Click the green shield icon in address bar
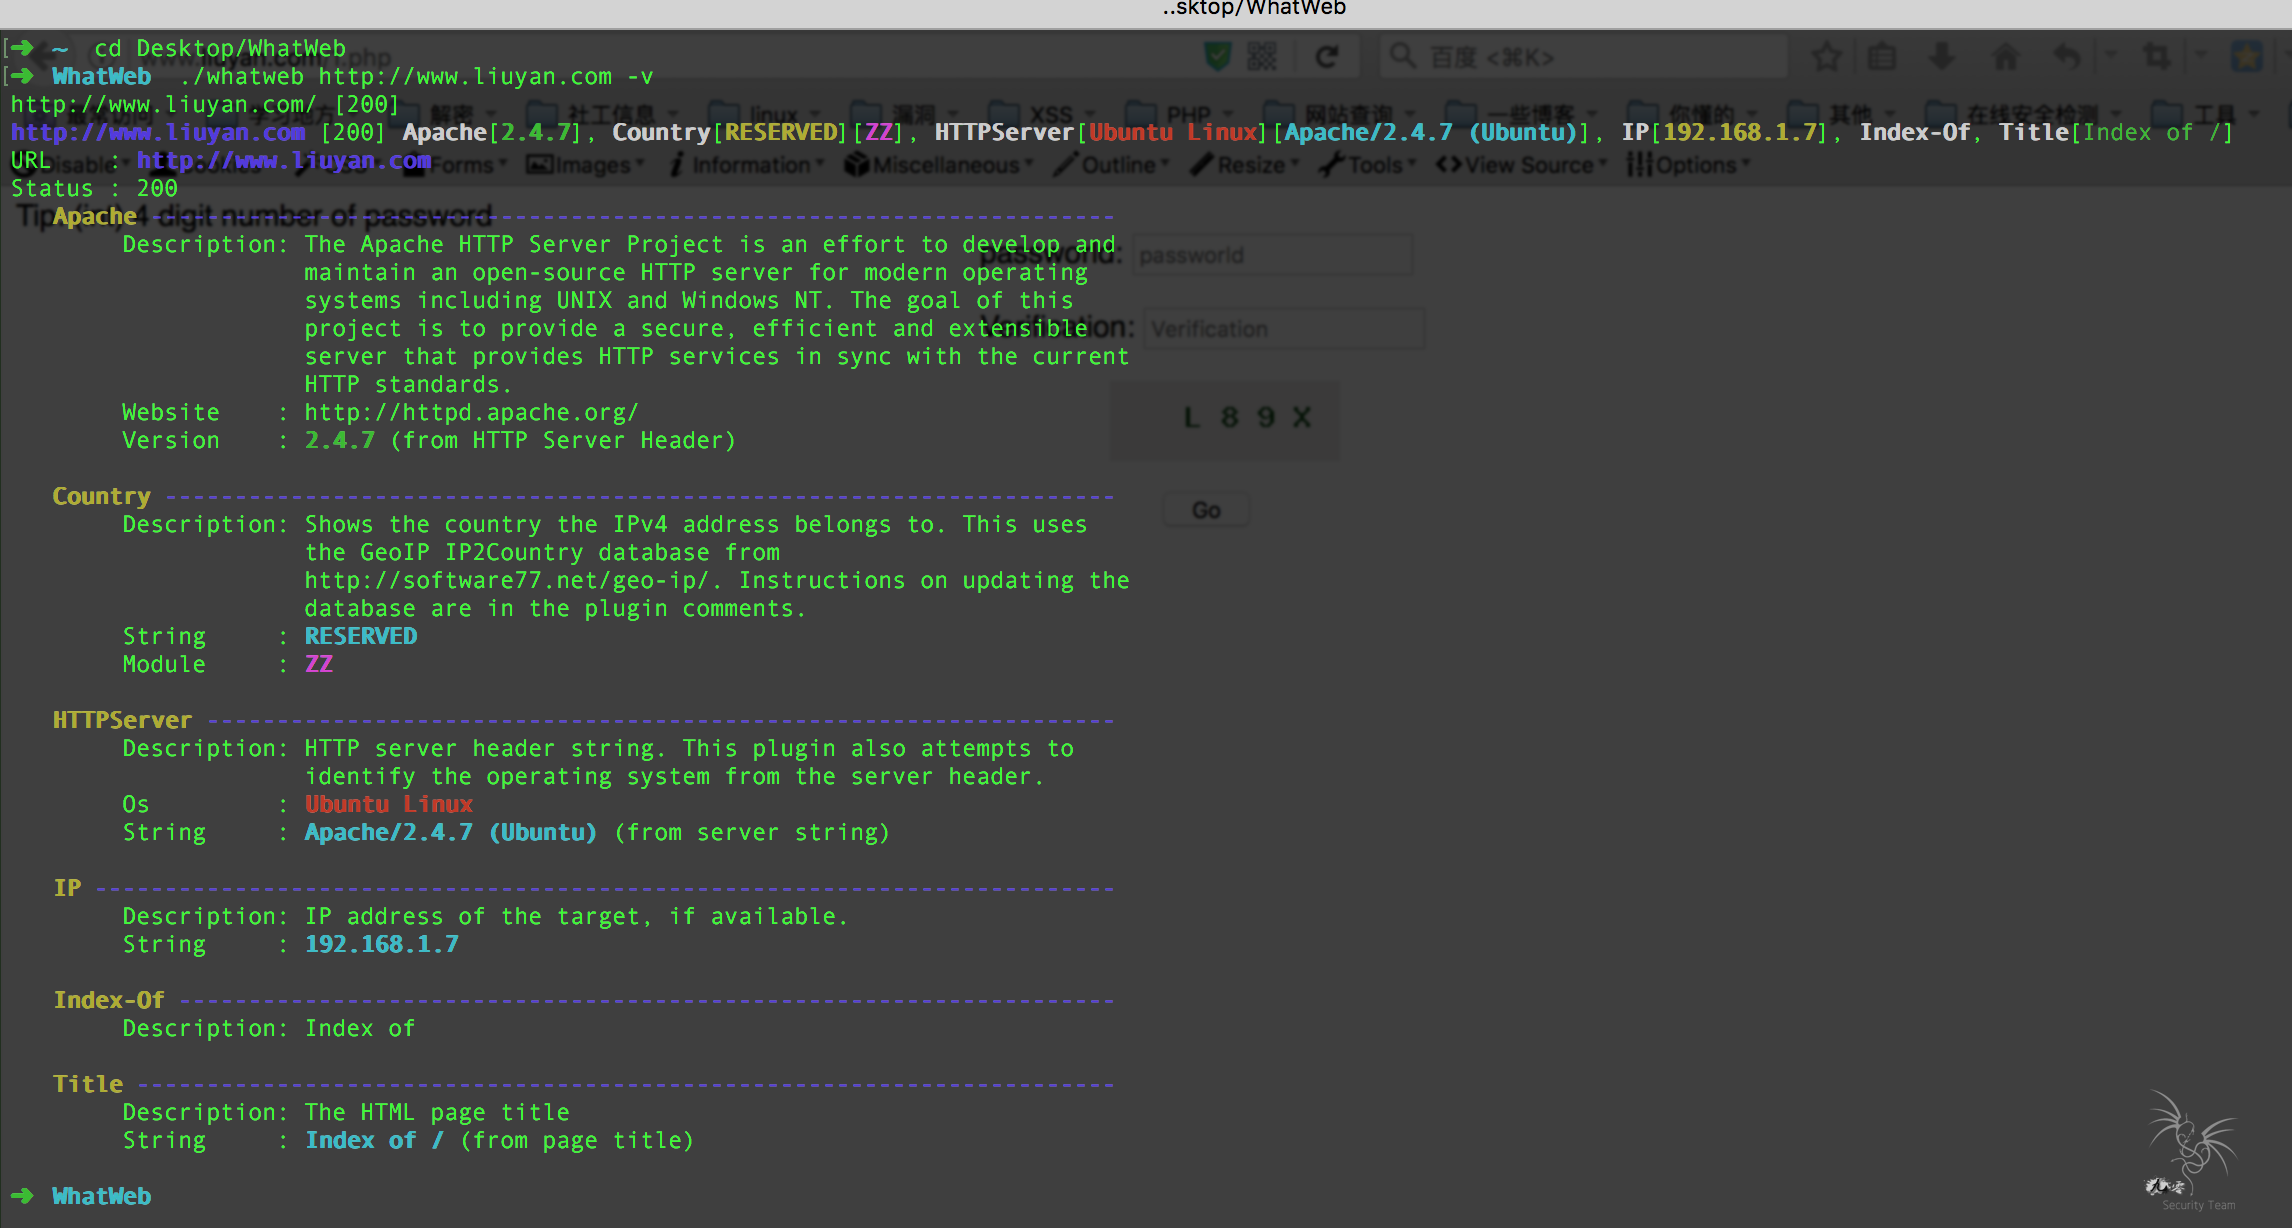This screenshot has height=1228, width=2292. (x=1218, y=56)
